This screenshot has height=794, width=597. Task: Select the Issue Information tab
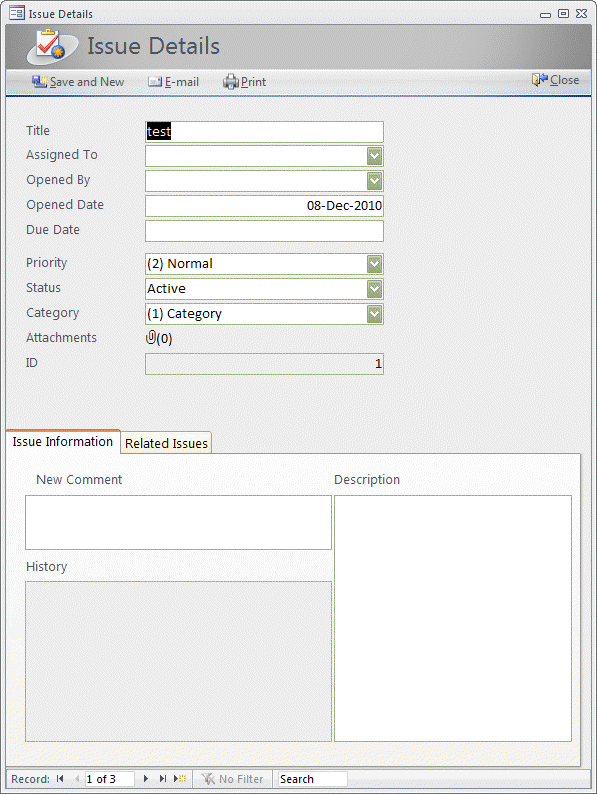coord(63,442)
